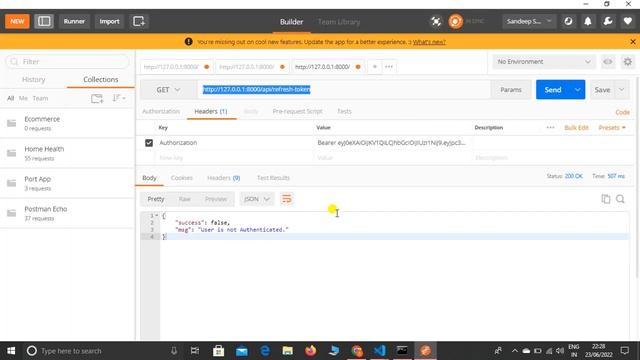Screen dimensions: 640x360
Task: Expand the Save button dropdown arrow
Action: [x=621, y=90]
